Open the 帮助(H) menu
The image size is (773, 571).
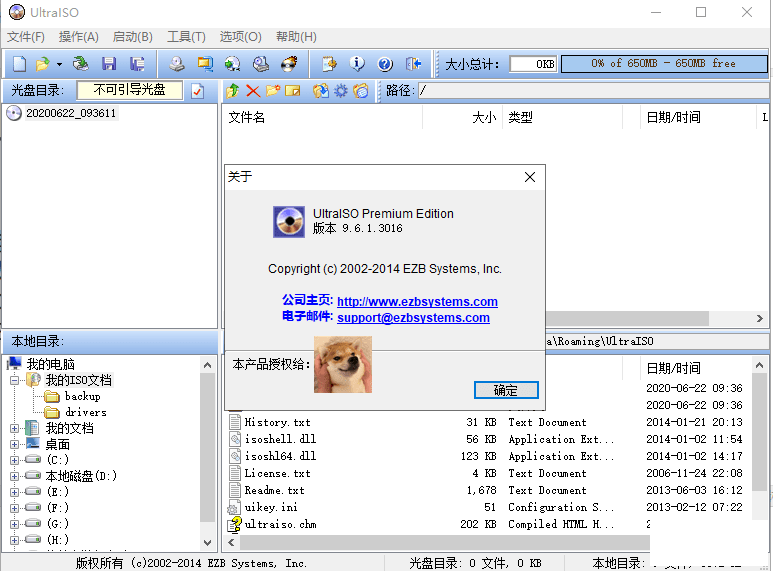pyautogui.click(x=296, y=37)
